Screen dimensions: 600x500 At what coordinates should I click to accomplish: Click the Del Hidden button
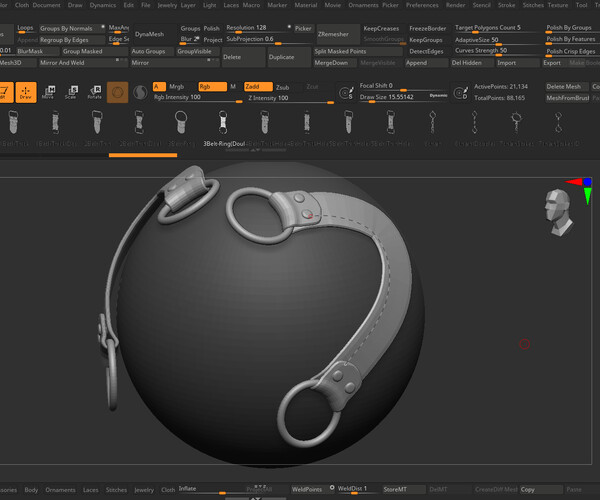pos(472,63)
